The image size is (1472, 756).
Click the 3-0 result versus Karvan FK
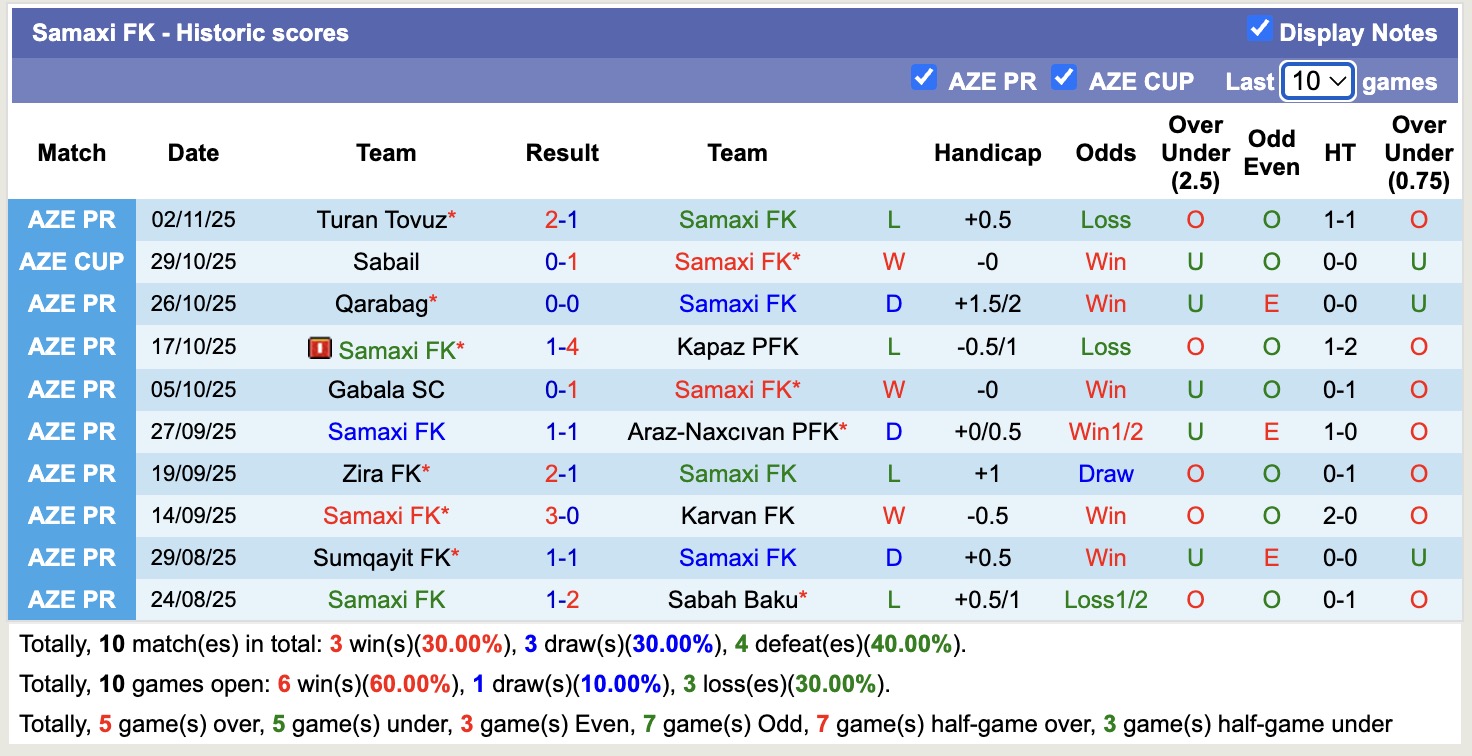562,516
